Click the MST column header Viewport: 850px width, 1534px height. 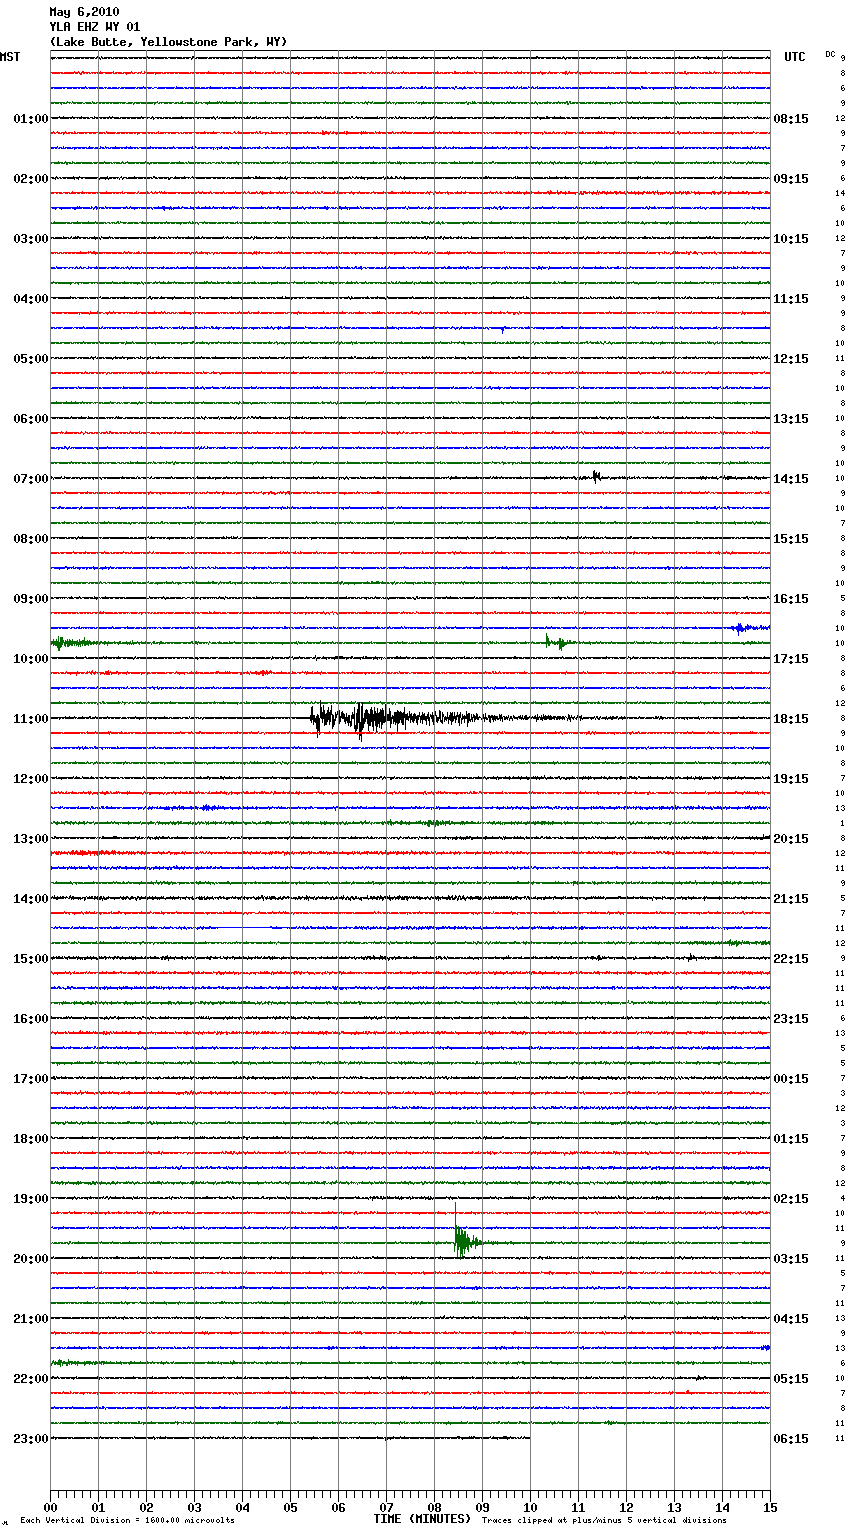10,57
